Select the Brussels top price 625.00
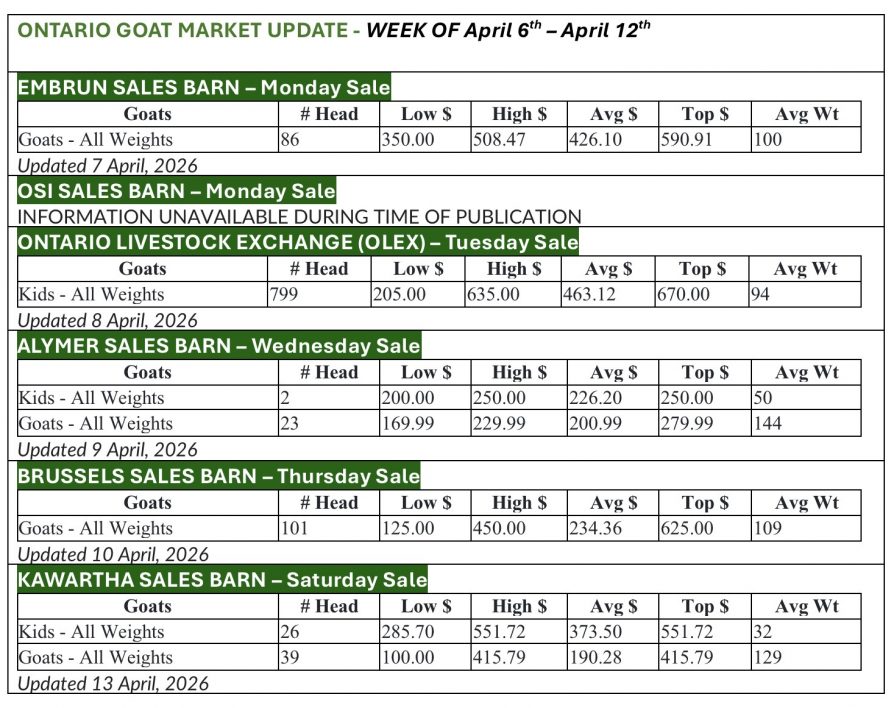The height and width of the screenshot is (708, 894). pyautogui.click(x=686, y=528)
